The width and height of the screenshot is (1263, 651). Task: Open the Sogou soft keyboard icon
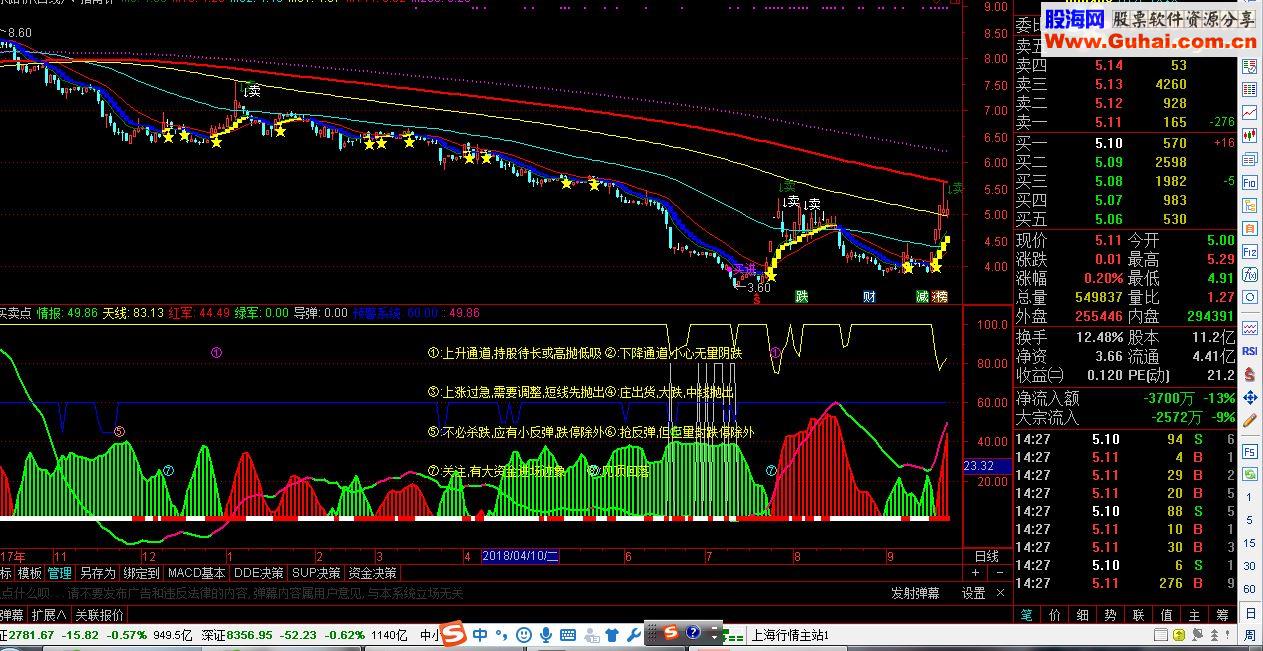[x=568, y=635]
